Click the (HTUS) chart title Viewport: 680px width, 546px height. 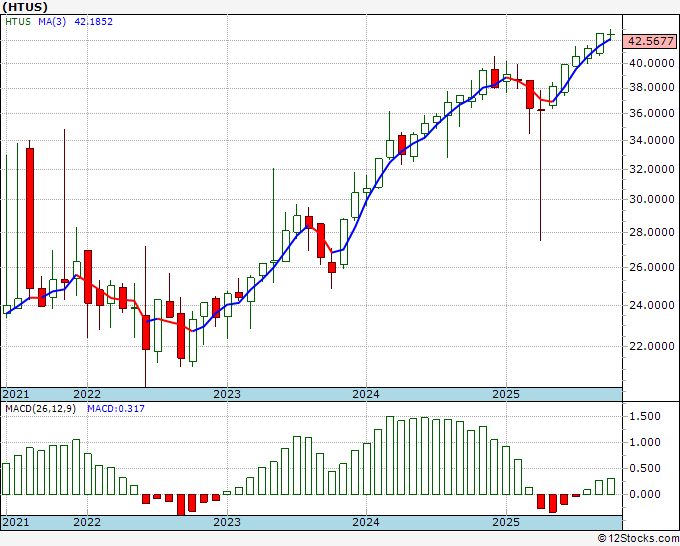[x=25, y=7]
